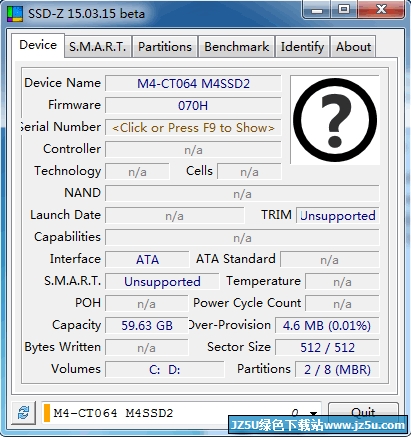Switch to the Benchmark tab

click(x=236, y=47)
